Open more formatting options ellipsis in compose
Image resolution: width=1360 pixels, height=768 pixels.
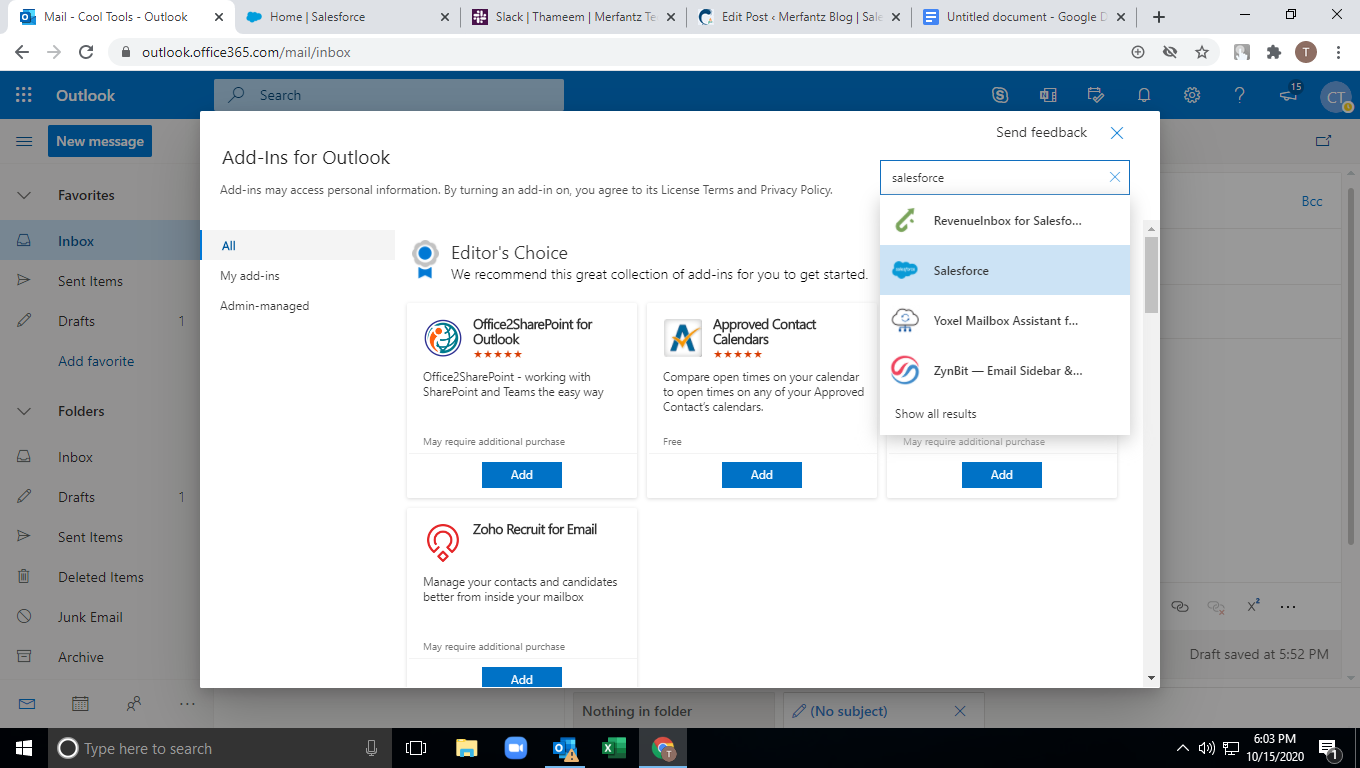pos(1288,607)
